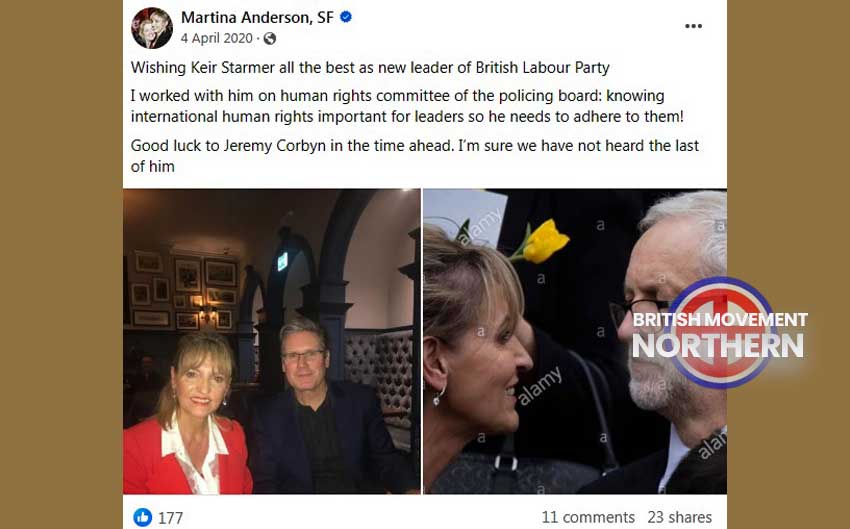Open Martina Anderson's profile picture
Viewport: 850px width, 529px height.
point(152,28)
